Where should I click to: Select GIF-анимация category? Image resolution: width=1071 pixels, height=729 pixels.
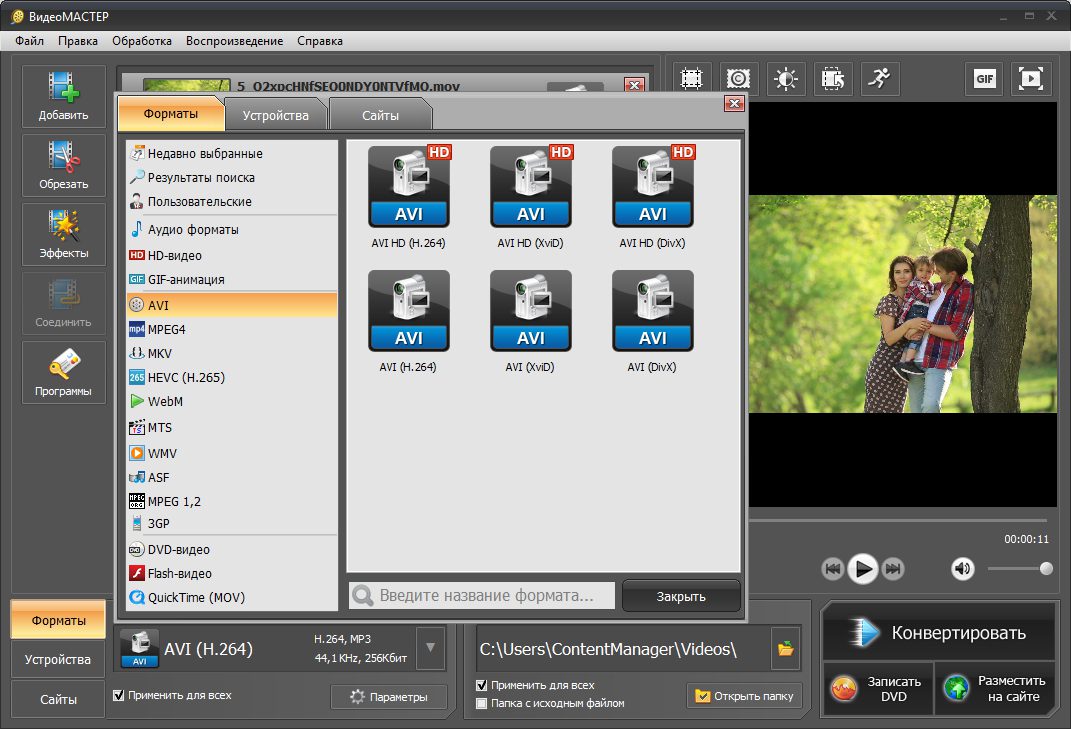tap(232, 279)
